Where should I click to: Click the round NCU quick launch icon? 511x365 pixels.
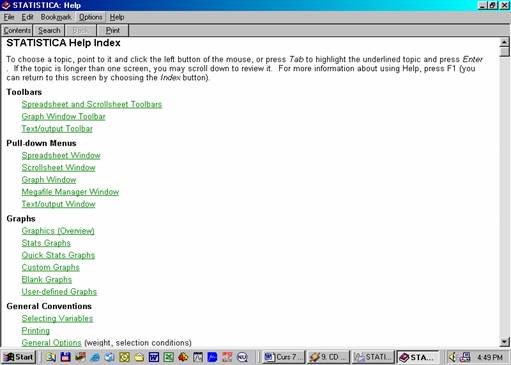pyautogui.click(x=242, y=357)
